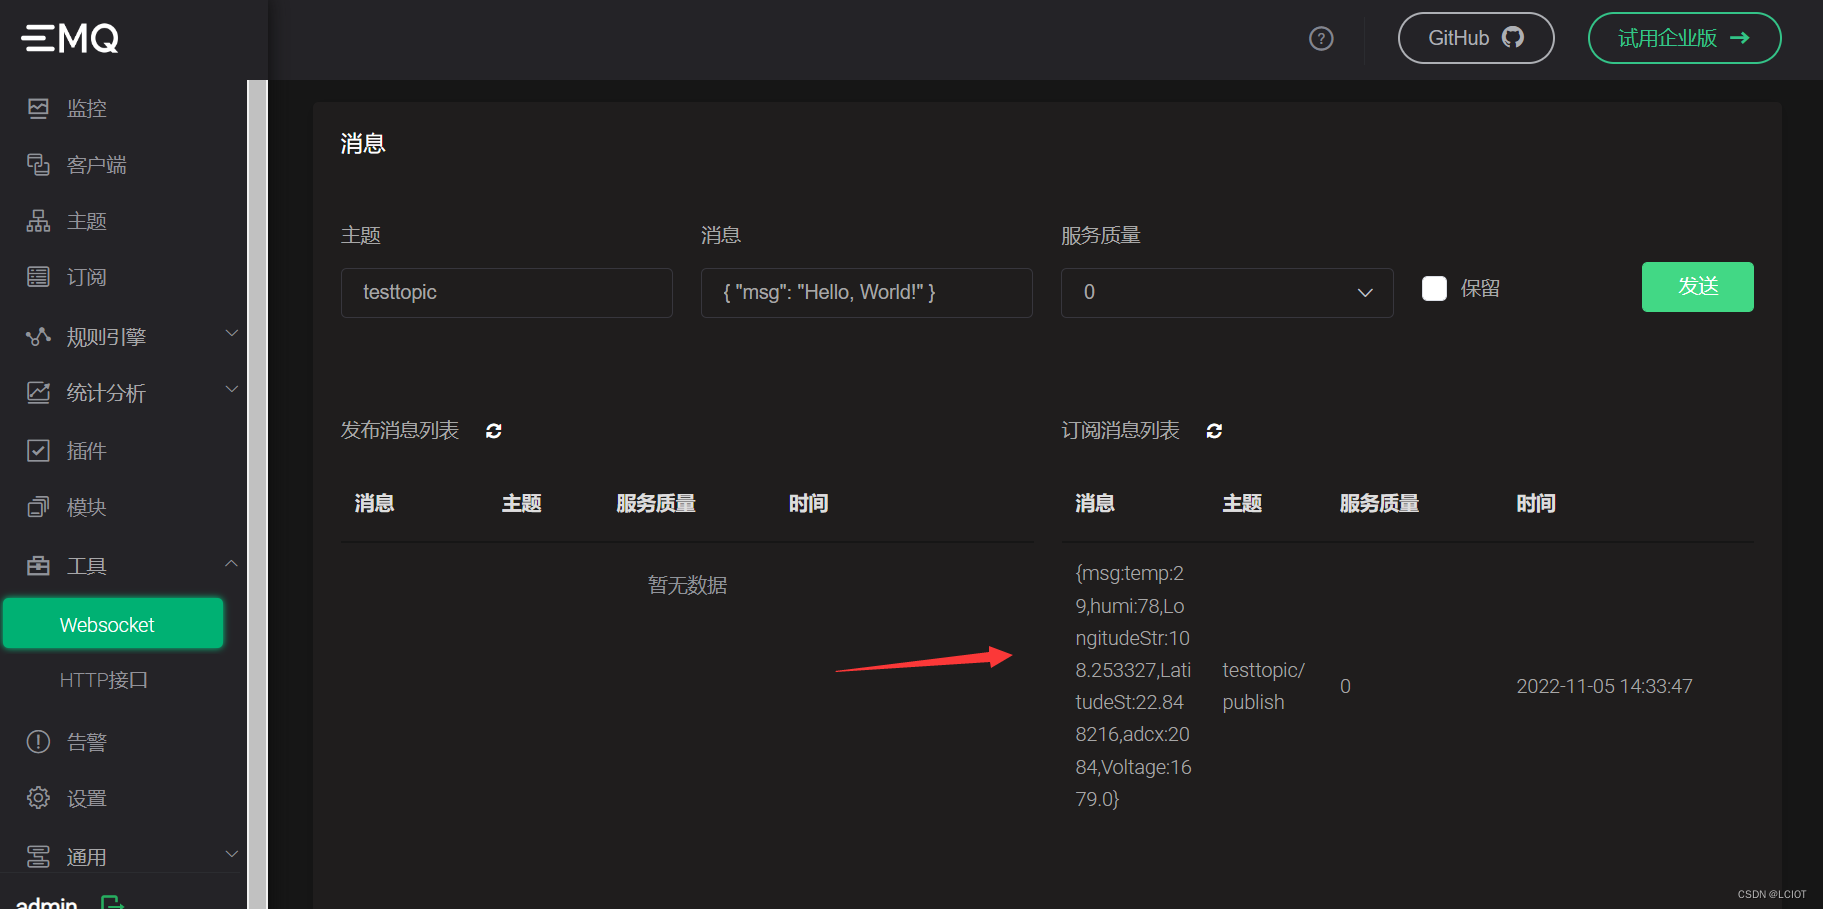Click the 工具 toolbox icon
Viewport: 1823px width, 909px height.
[38, 566]
